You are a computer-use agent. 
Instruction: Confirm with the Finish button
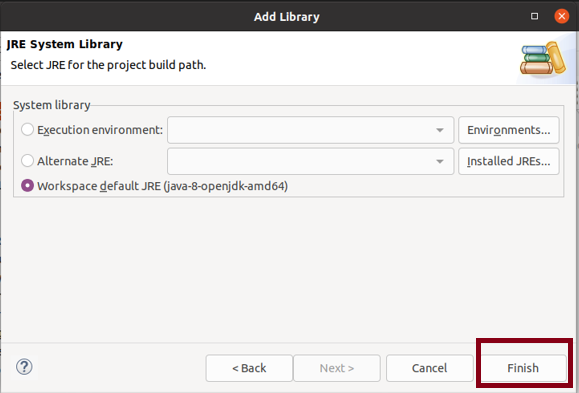(523, 368)
